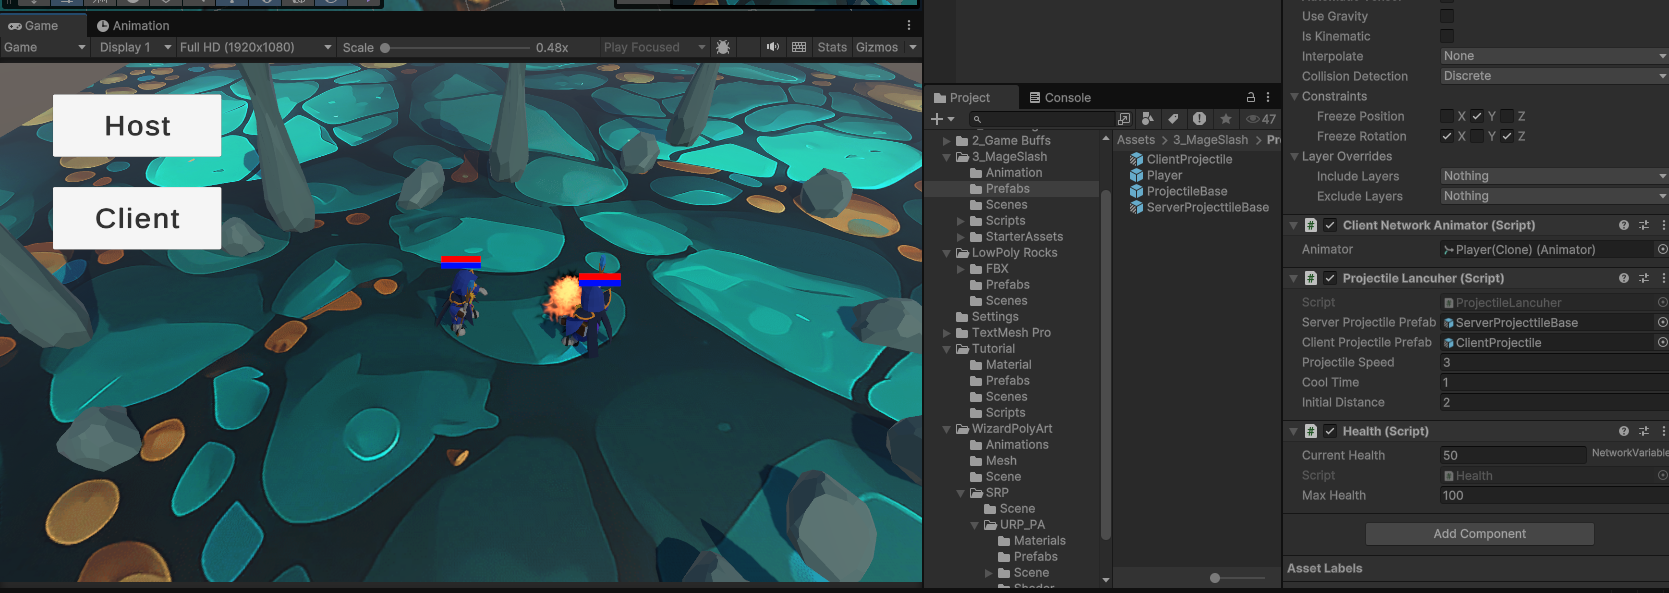1669x593 pixels.
Task: Collapse the LowPoly Rocks folder
Action: point(947,253)
